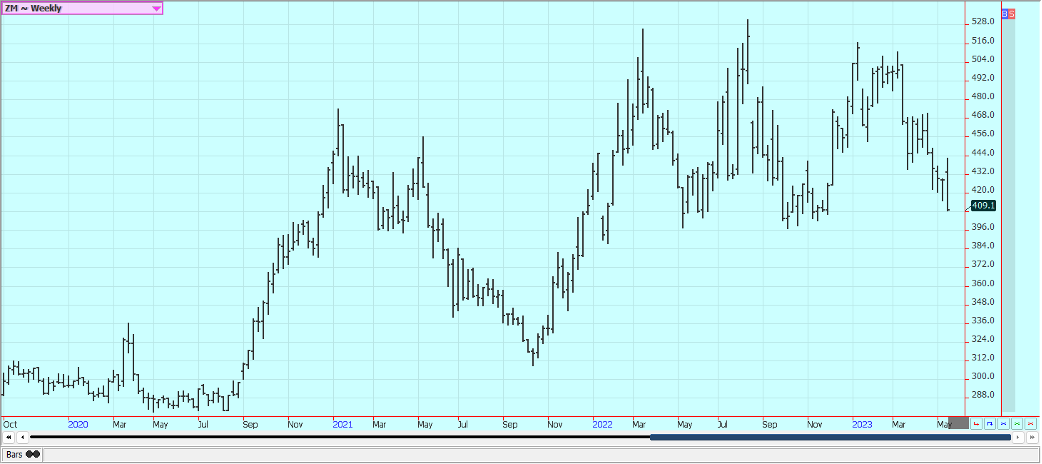This screenshot has height=464, width=1042.
Task: Select the Bars tab
Action: (x=23, y=455)
